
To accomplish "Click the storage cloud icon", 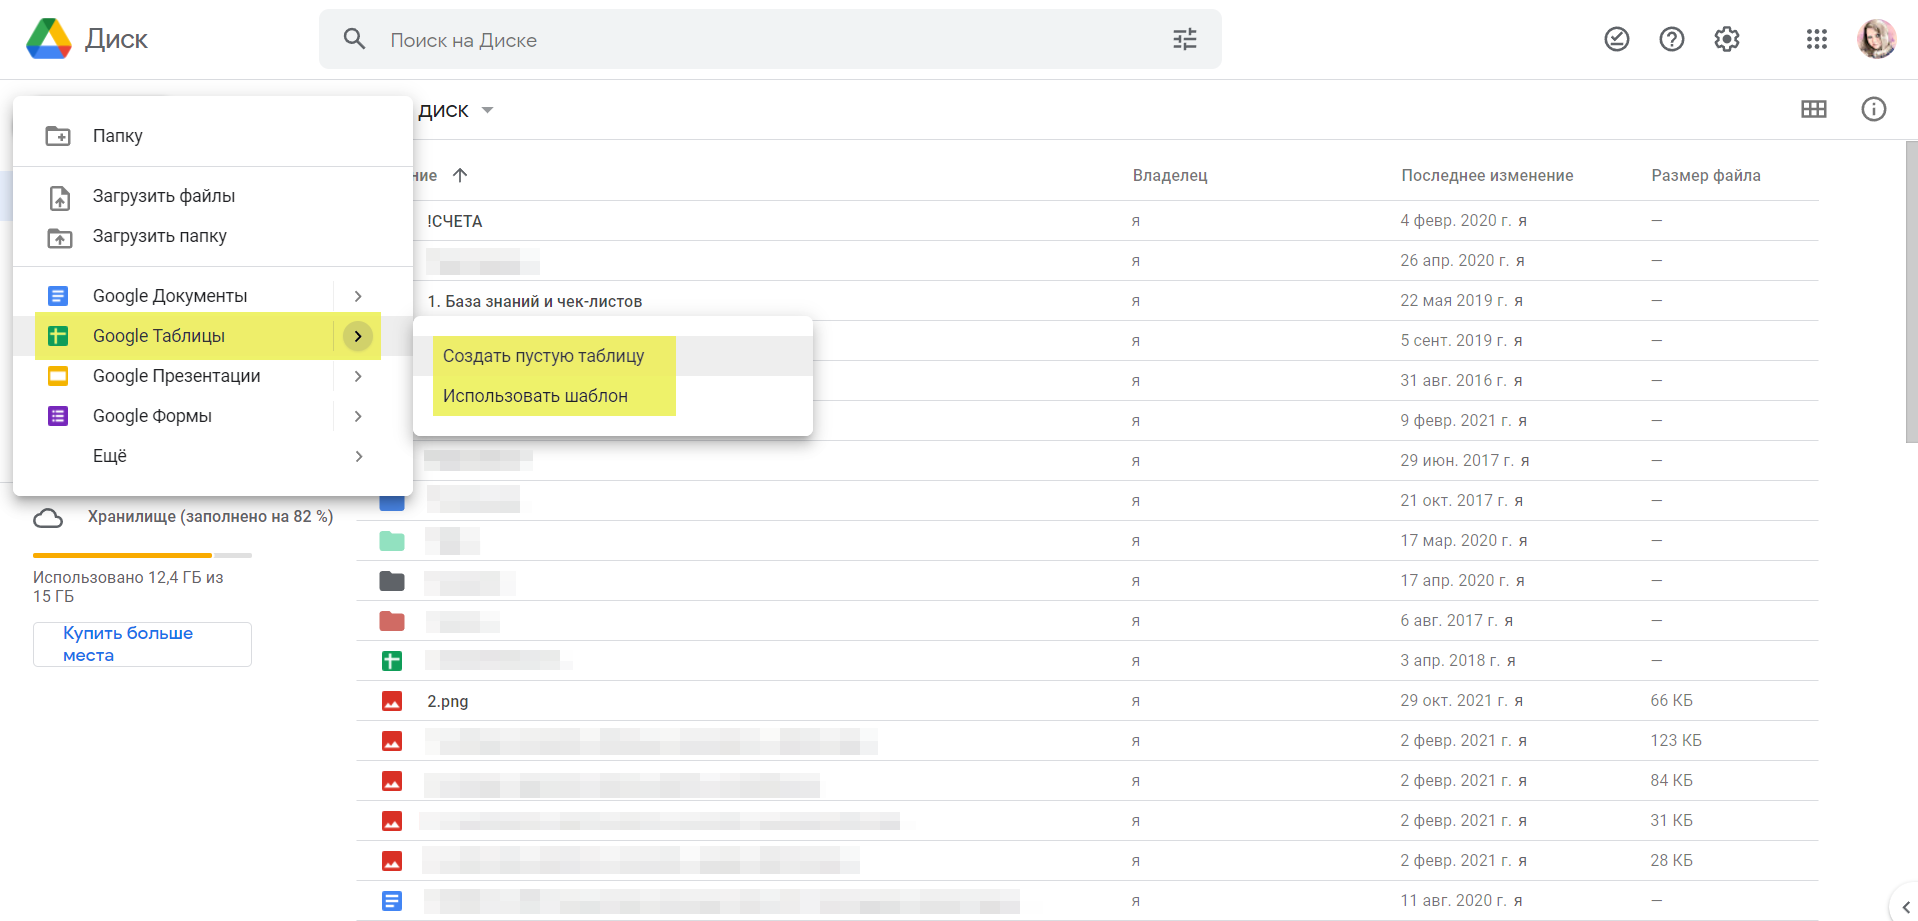I will coord(48,518).
